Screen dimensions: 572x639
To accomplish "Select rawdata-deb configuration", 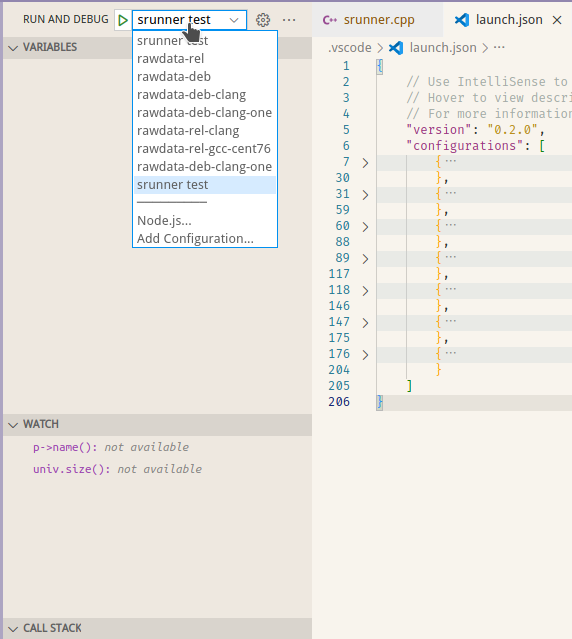I will click(205, 77).
